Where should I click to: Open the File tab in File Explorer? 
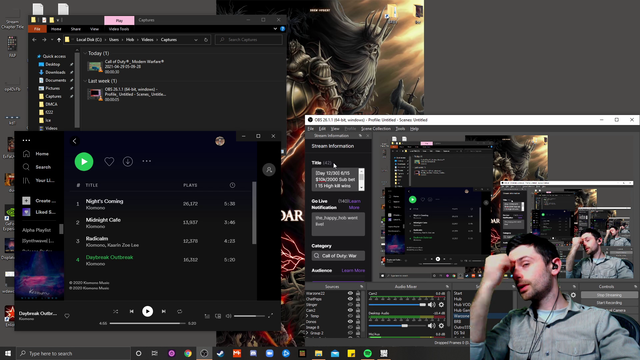37,29
